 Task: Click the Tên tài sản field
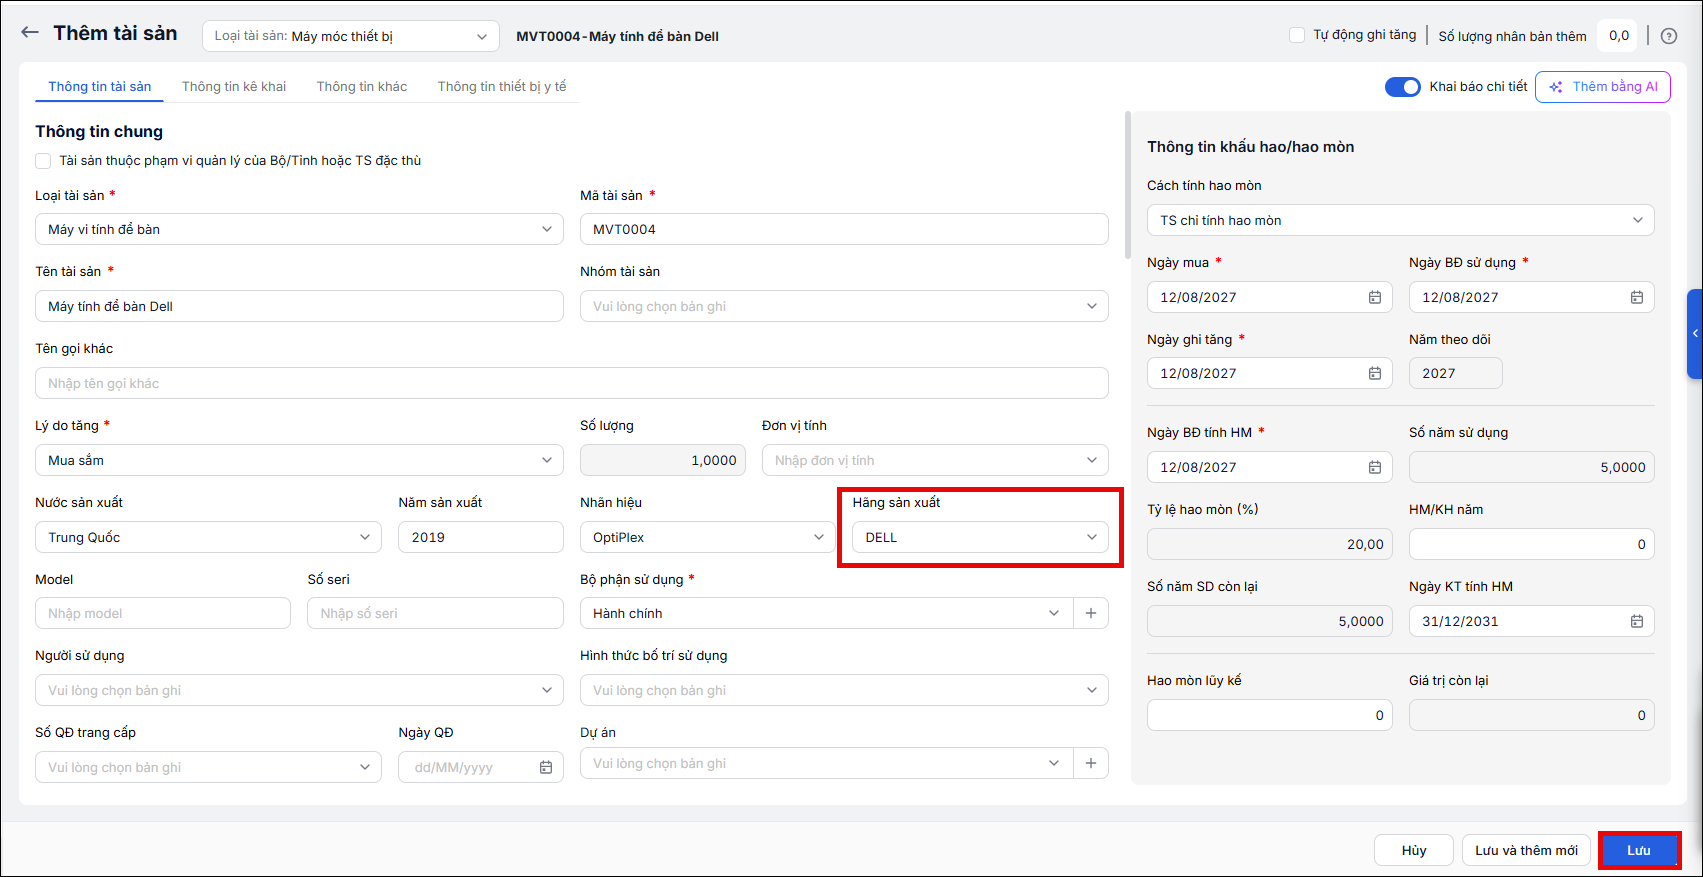299,306
